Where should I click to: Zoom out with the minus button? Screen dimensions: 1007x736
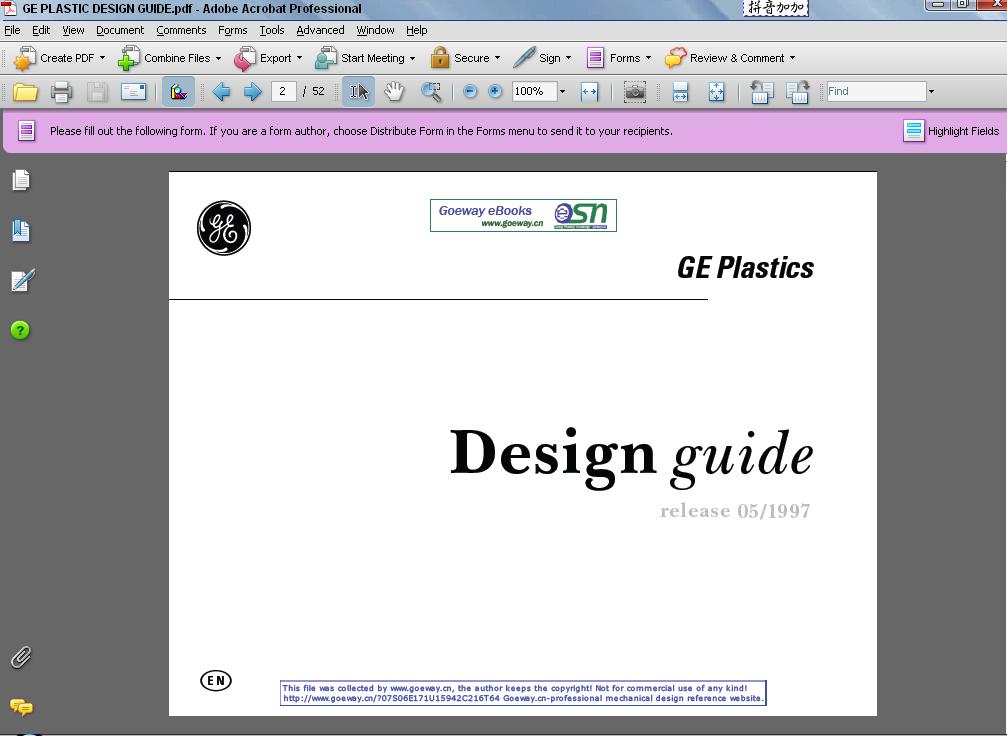point(470,91)
